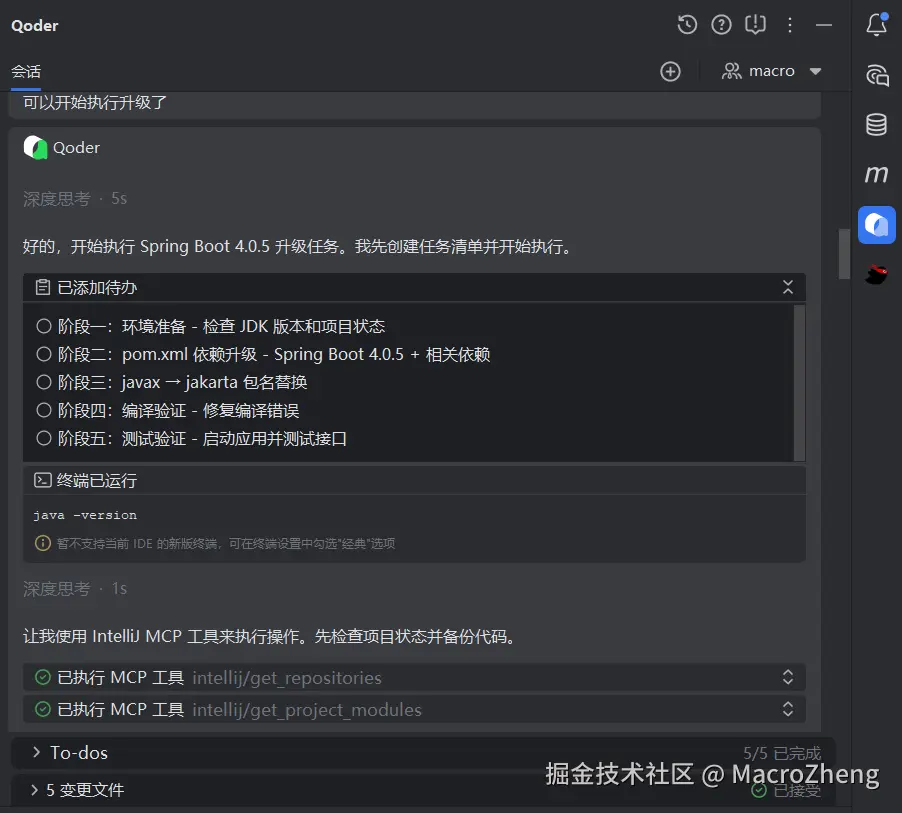The width and height of the screenshot is (902, 813).
Task: Click the 5/5 已完成 status label
Action: pyautogui.click(x=782, y=753)
